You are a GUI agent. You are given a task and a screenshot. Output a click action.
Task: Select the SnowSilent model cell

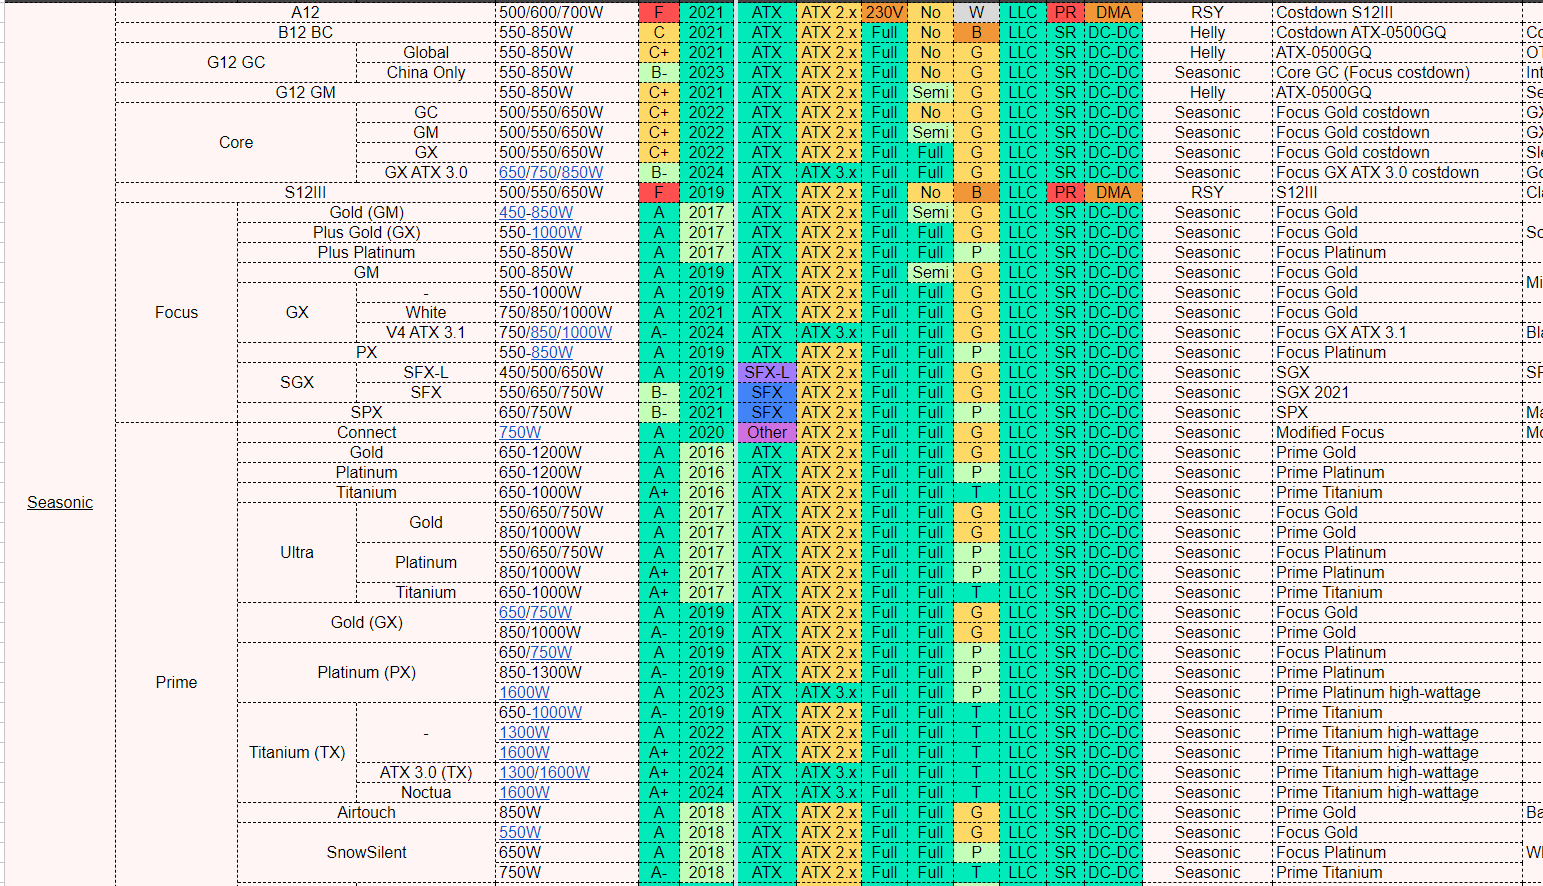[x=367, y=852]
